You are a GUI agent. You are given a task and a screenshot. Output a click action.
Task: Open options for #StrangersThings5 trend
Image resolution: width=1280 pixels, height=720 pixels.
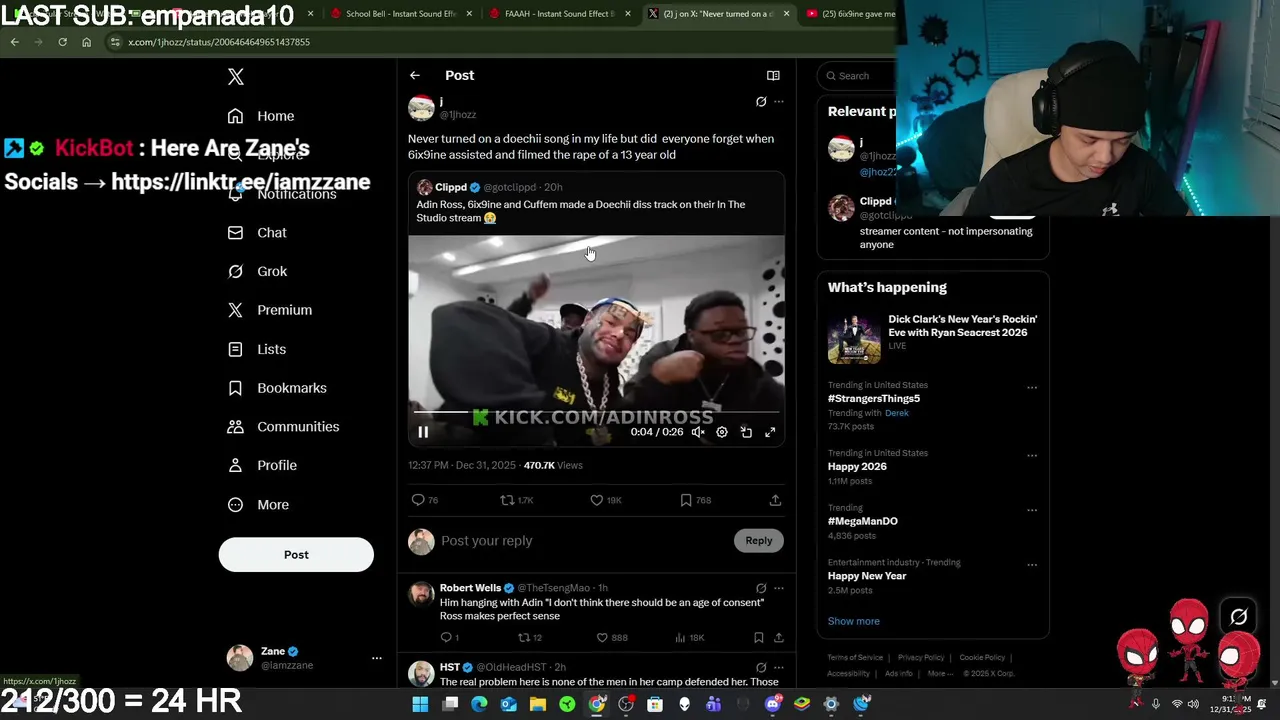pyautogui.click(x=1032, y=388)
